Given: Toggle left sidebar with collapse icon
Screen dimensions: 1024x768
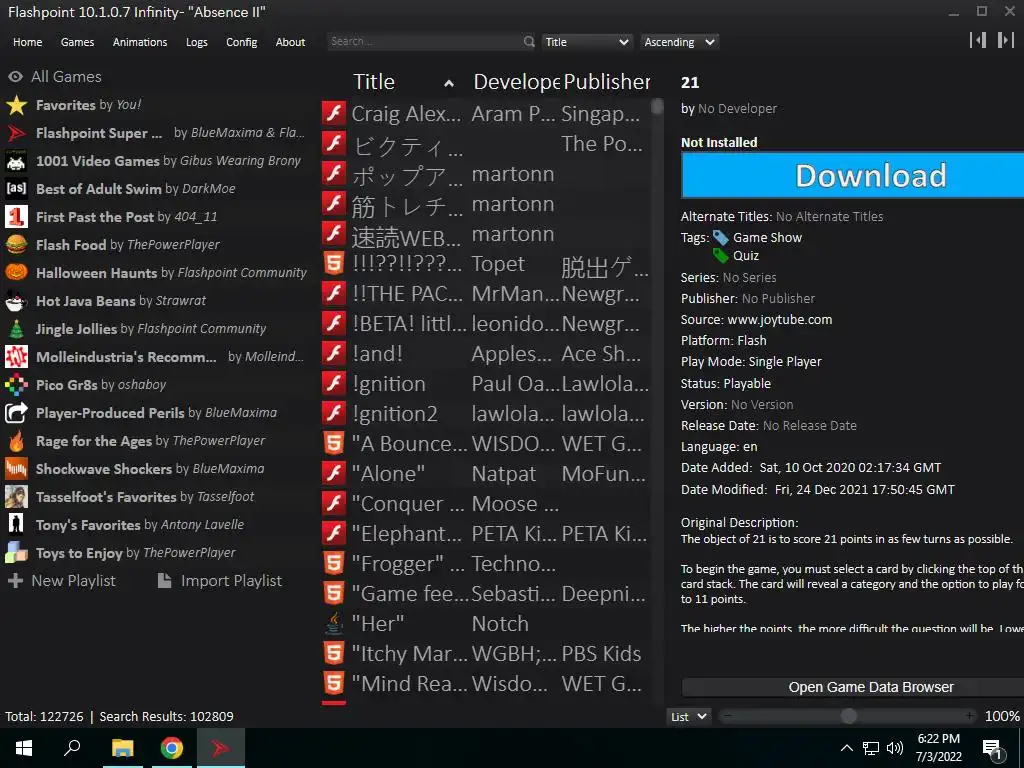Looking at the screenshot, I should pyautogui.click(x=978, y=40).
